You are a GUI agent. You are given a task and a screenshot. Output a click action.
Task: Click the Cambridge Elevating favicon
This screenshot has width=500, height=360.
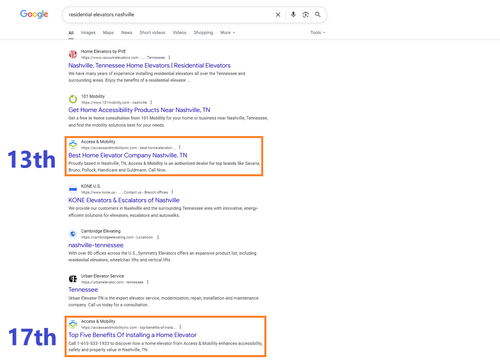tap(73, 234)
